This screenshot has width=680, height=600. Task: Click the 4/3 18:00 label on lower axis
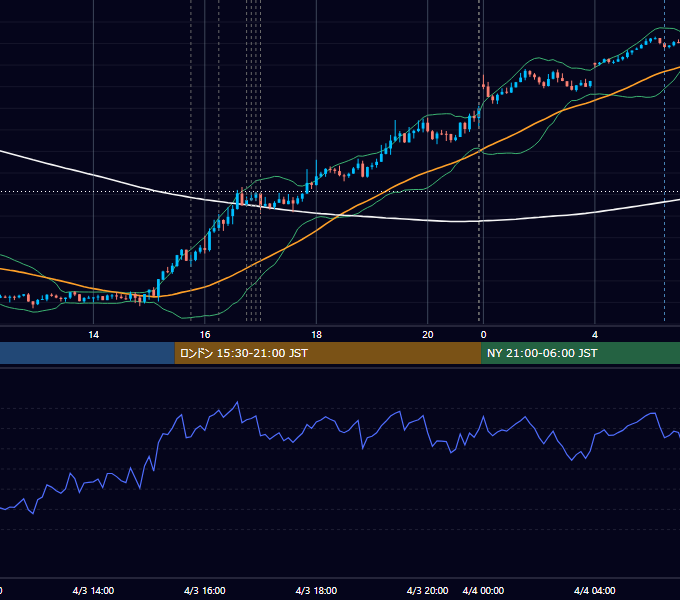(316, 590)
